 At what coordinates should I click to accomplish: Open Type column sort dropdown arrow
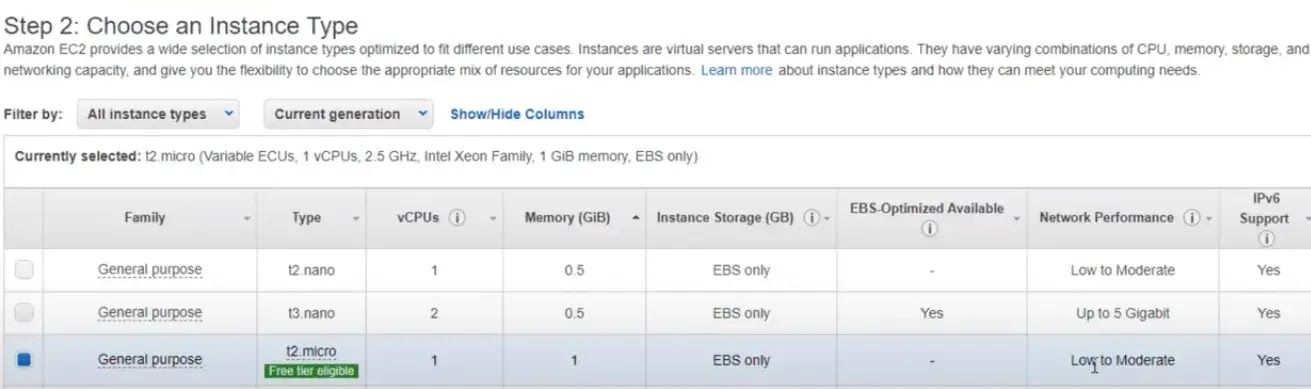coord(355,219)
